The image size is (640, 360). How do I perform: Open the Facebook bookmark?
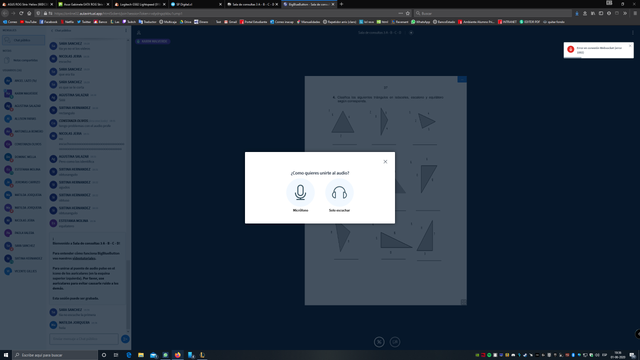tap(49, 22)
